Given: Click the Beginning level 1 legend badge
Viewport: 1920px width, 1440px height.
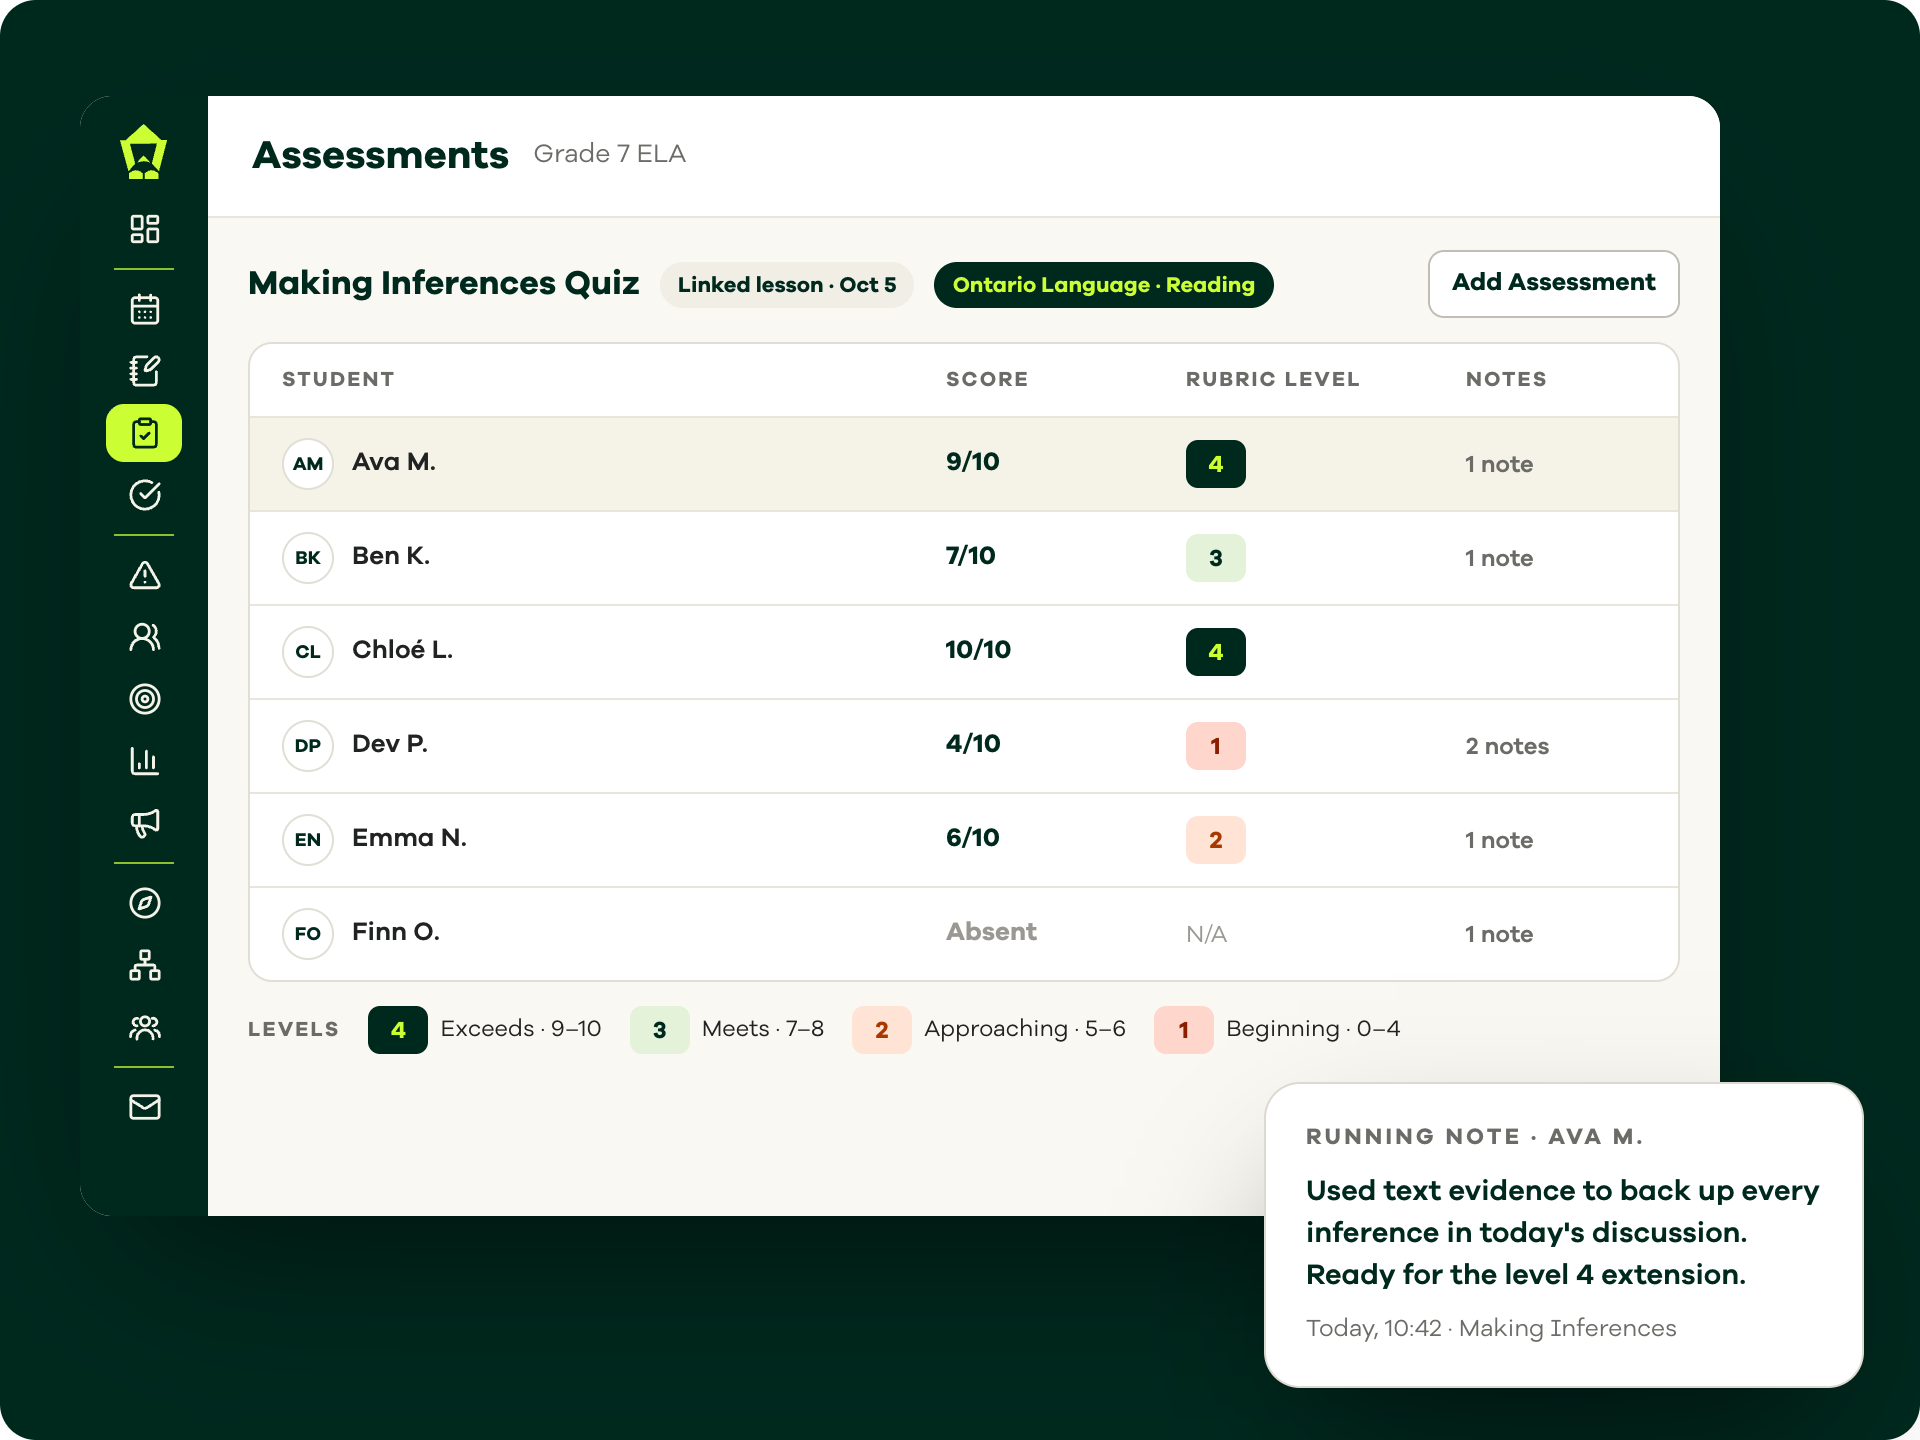Looking at the screenshot, I should click(x=1183, y=1030).
